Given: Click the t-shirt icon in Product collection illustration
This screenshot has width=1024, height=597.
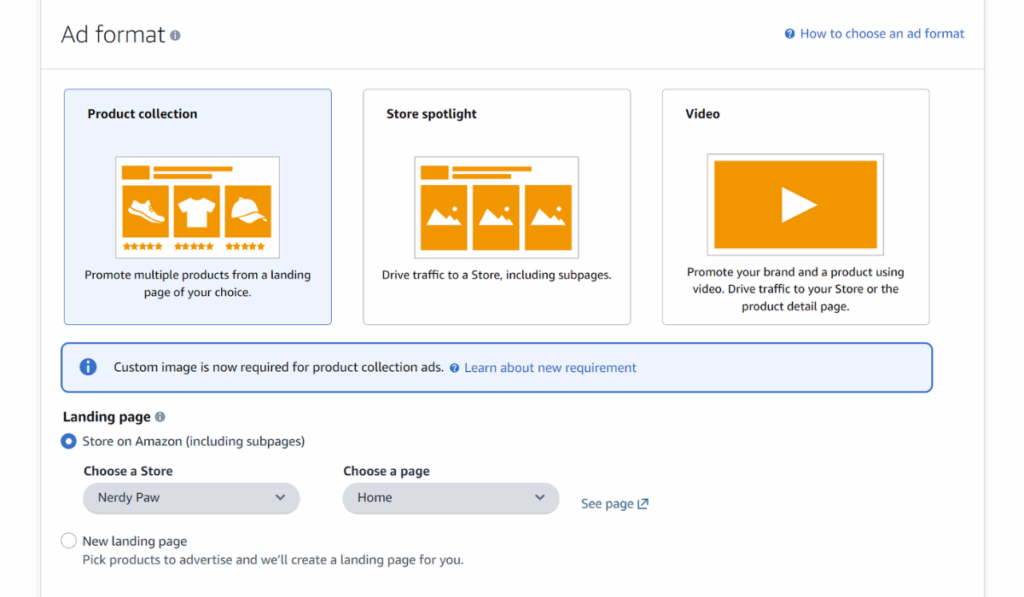Looking at the screenshot, I should pos(196,210).
